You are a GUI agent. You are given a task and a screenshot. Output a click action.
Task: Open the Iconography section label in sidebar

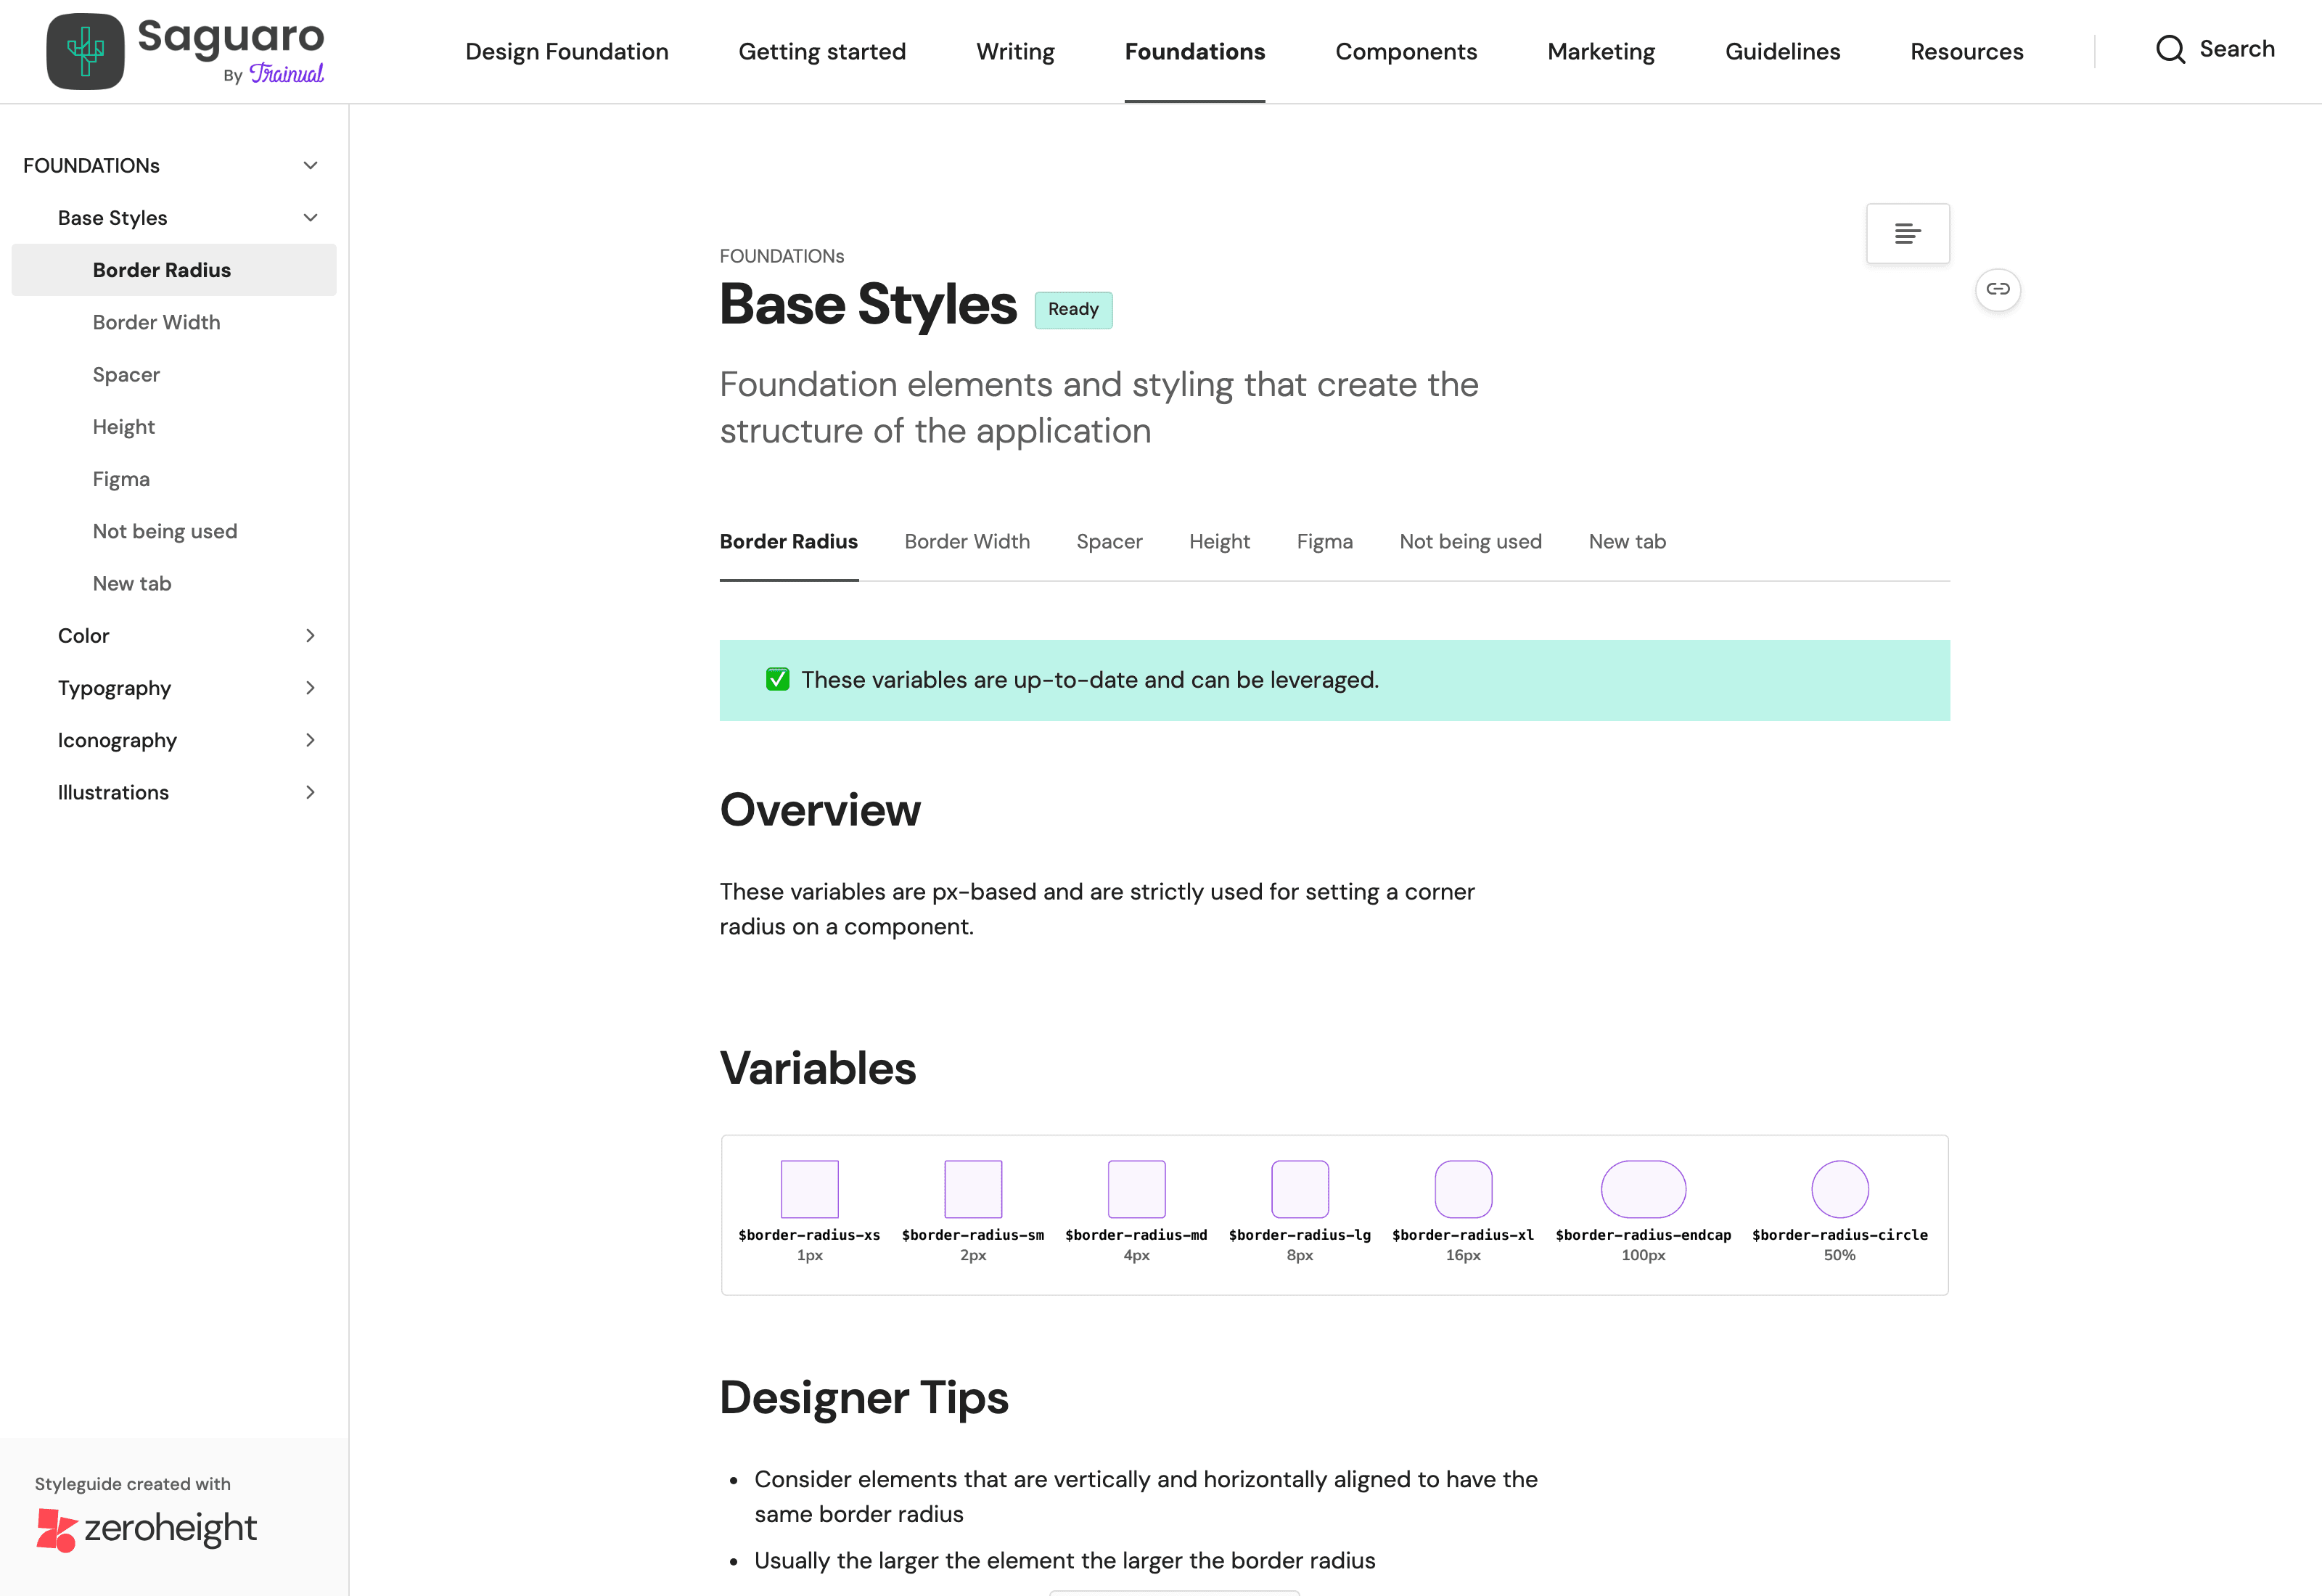pos(117,740)
